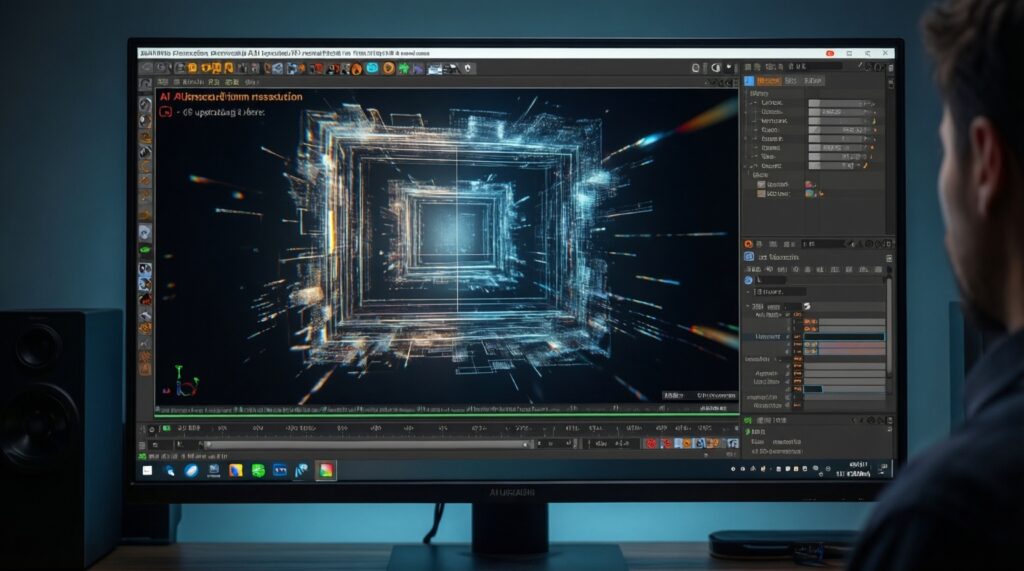Expand the second folder item in the right panel tree
This screenshot has height=571, width=1024.
(761, 195)
